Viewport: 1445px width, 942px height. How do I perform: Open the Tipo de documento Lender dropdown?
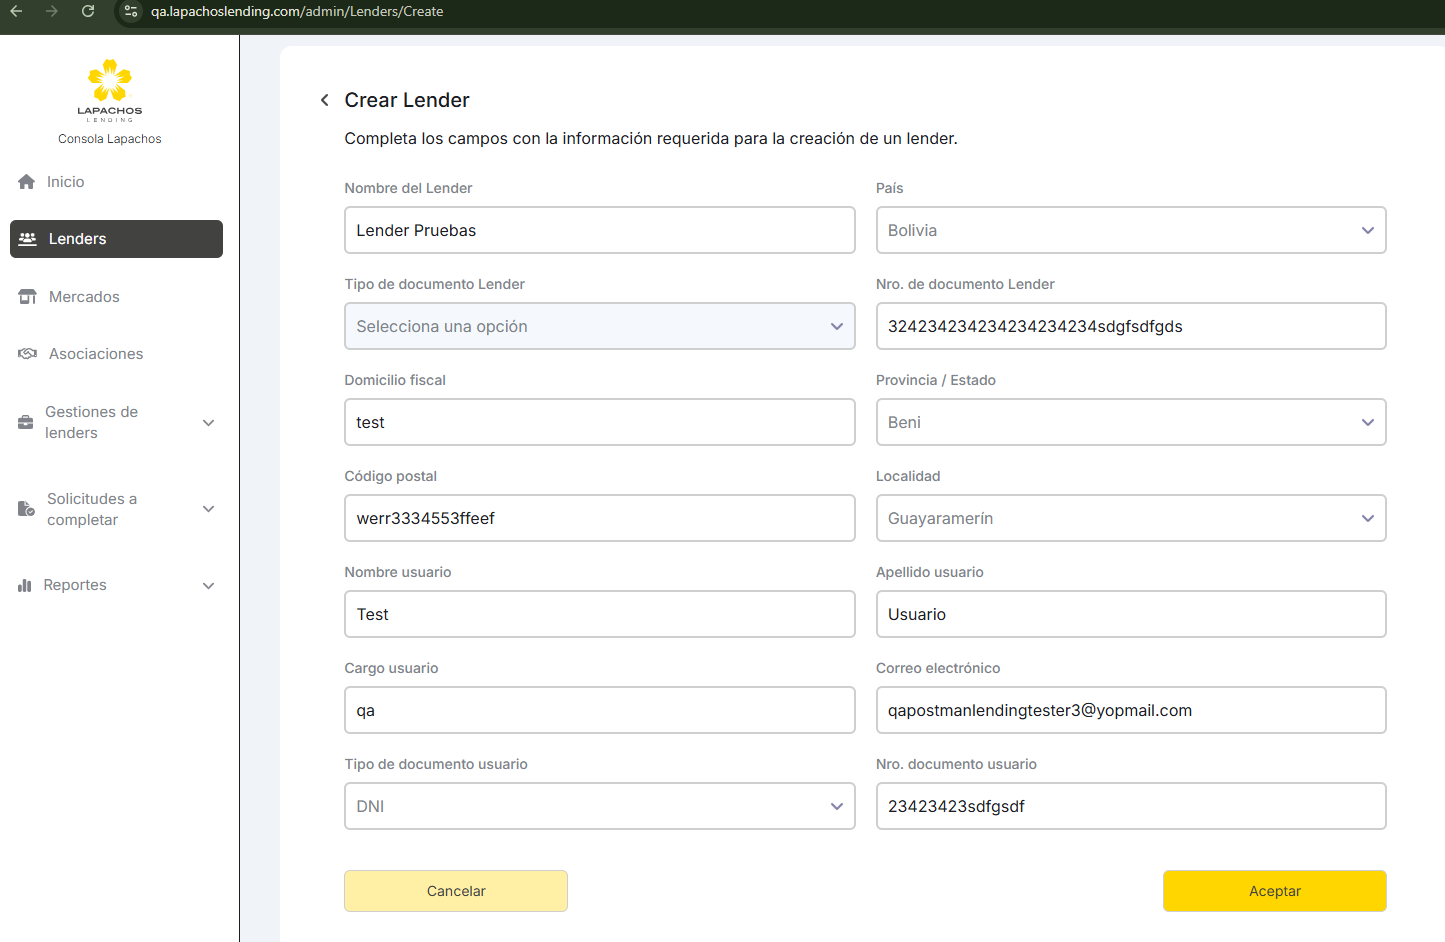[x=599, y=326]
